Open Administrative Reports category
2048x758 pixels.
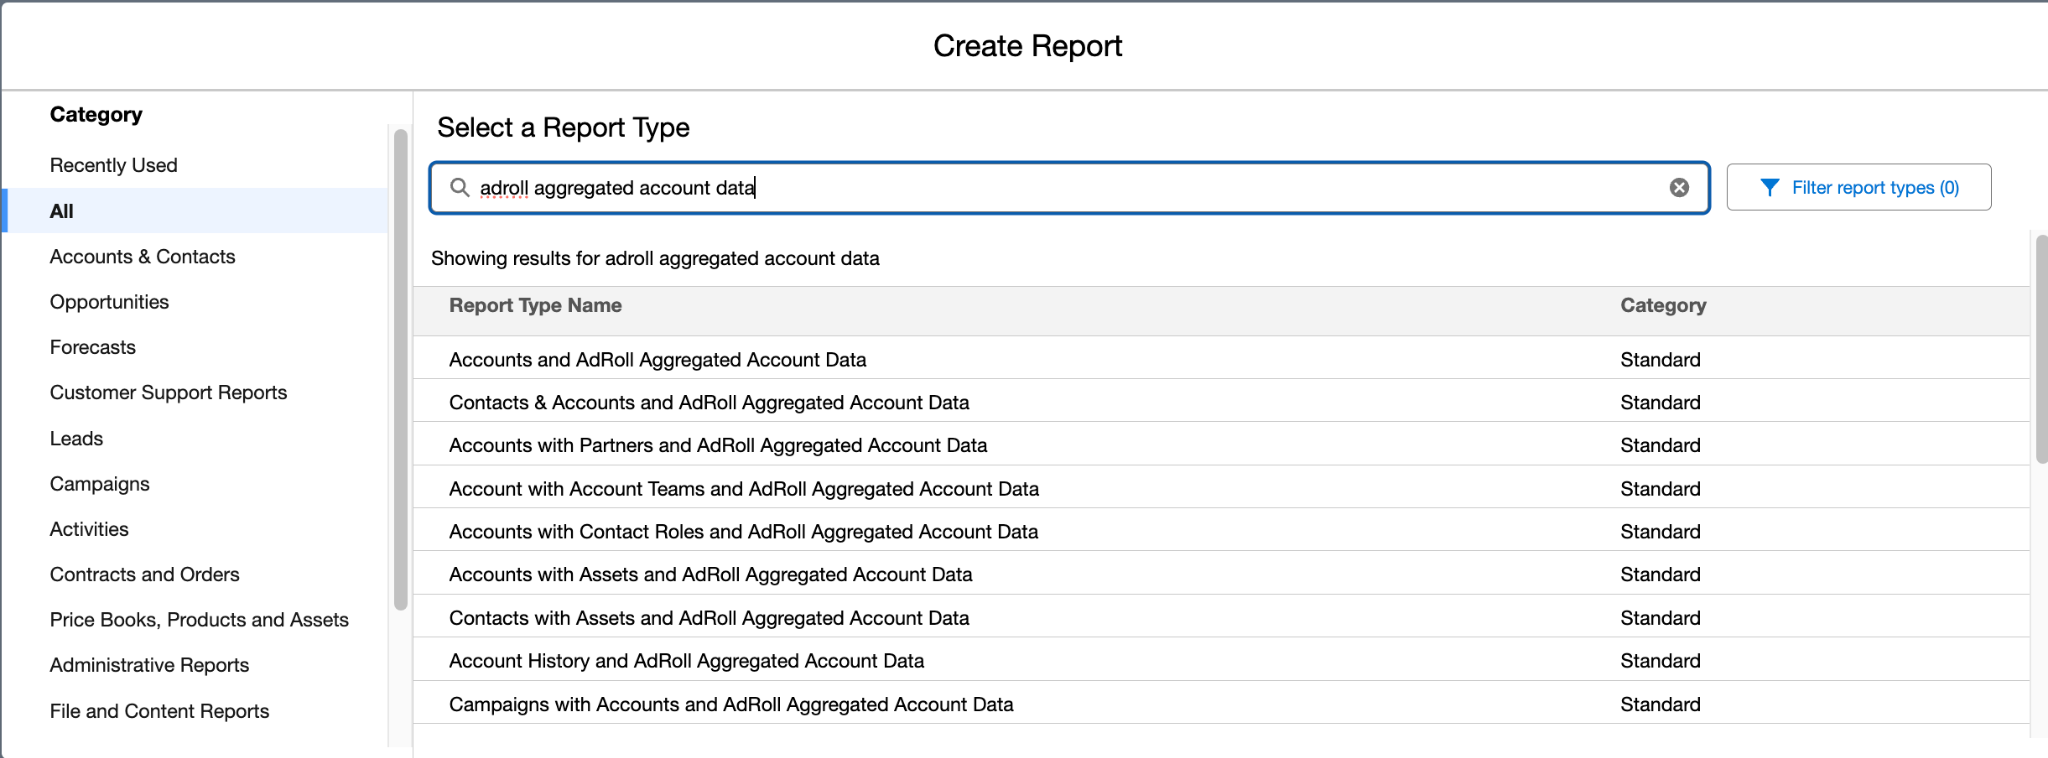tap(150, 665)
